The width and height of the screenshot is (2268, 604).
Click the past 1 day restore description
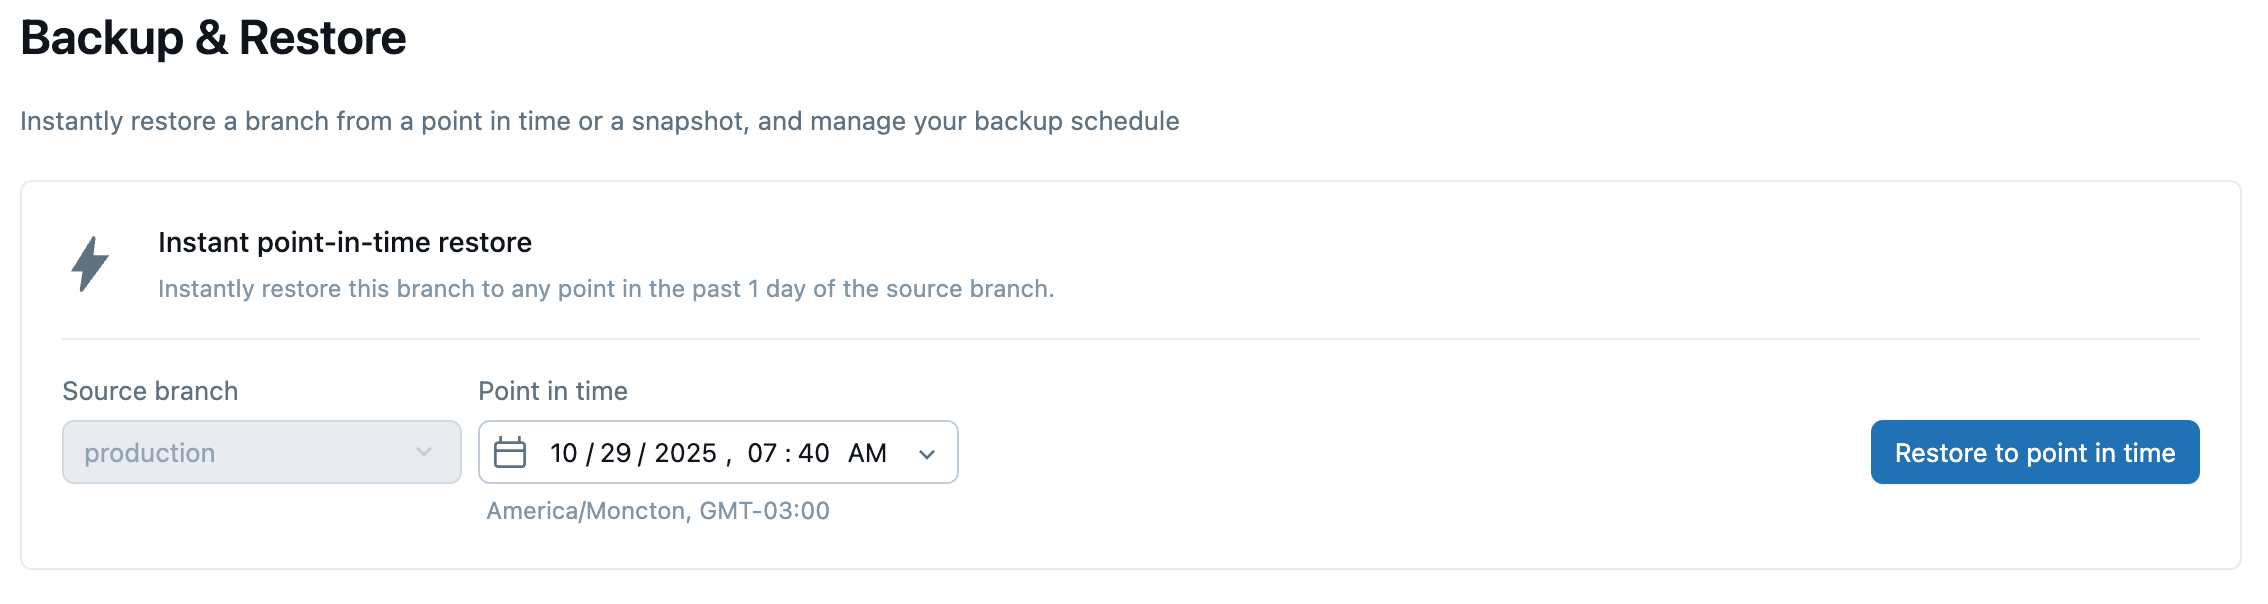click(x=606, y=289)
